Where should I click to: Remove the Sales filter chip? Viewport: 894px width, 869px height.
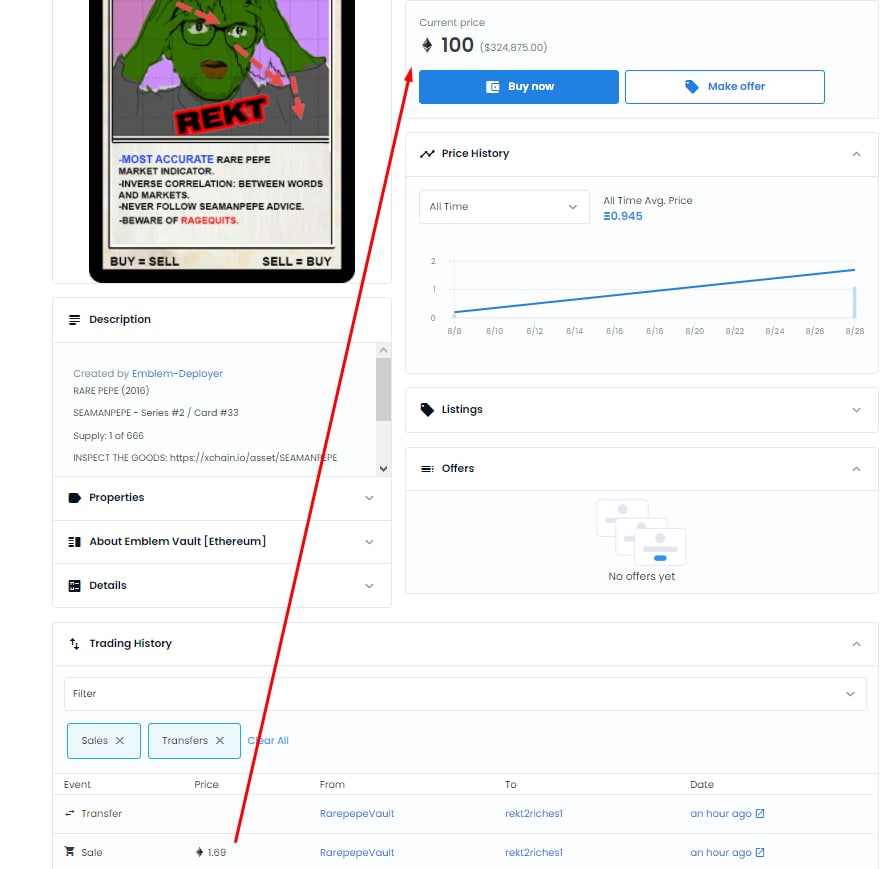click(x=120, y=740)
